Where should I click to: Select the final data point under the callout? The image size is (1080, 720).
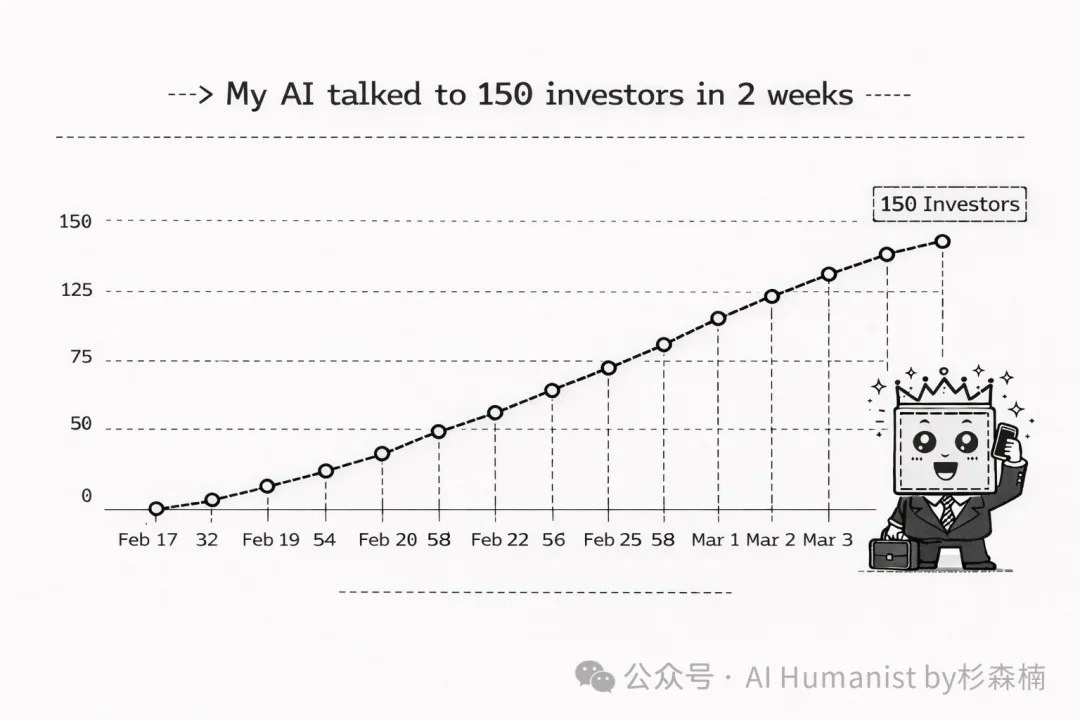[x=942, y=241]
